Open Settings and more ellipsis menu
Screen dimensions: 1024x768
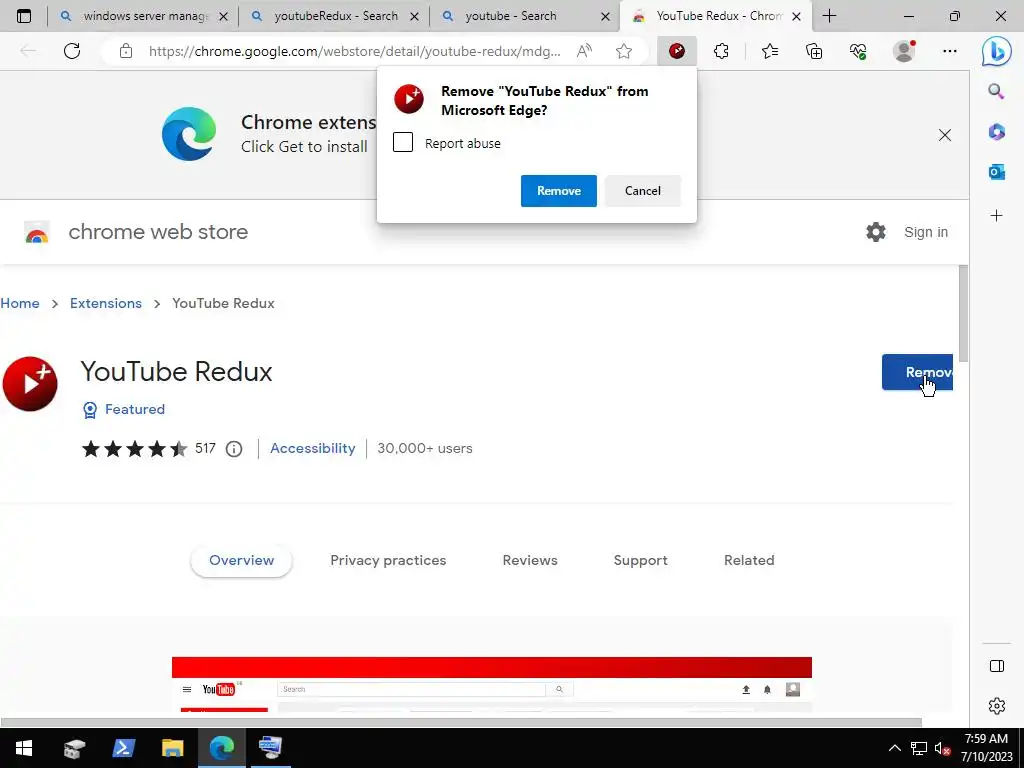tap(950, 51)
